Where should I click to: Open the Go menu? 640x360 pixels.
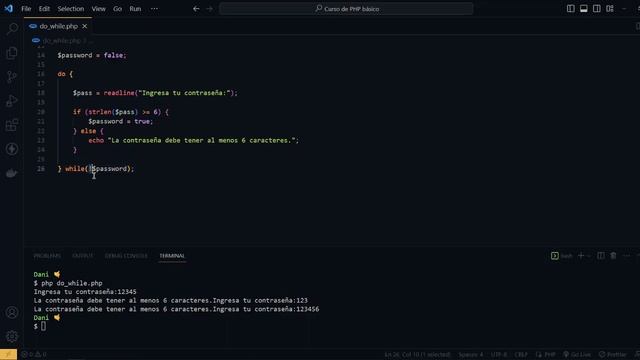click(x=118, y=9)
